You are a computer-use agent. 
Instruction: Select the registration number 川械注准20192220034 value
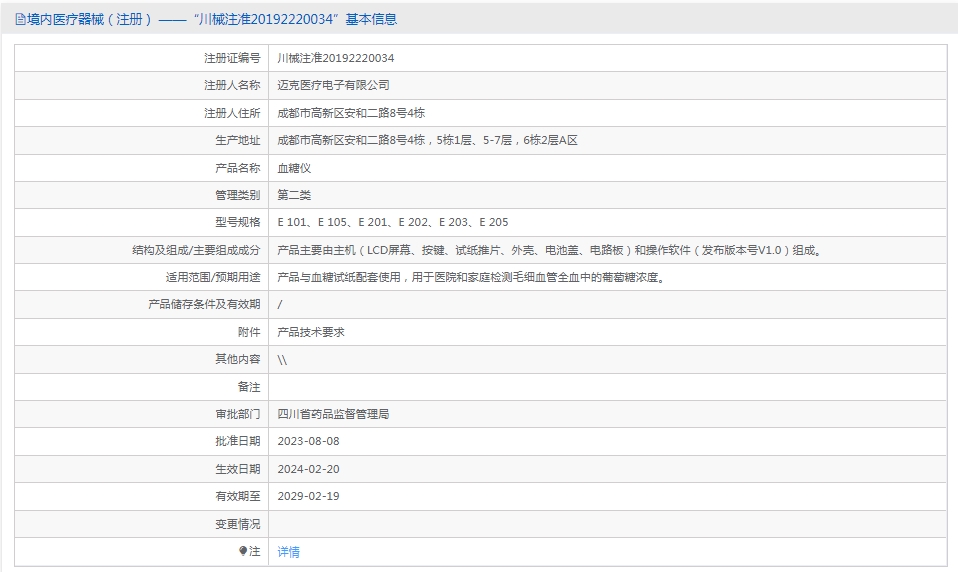(335, 58)
